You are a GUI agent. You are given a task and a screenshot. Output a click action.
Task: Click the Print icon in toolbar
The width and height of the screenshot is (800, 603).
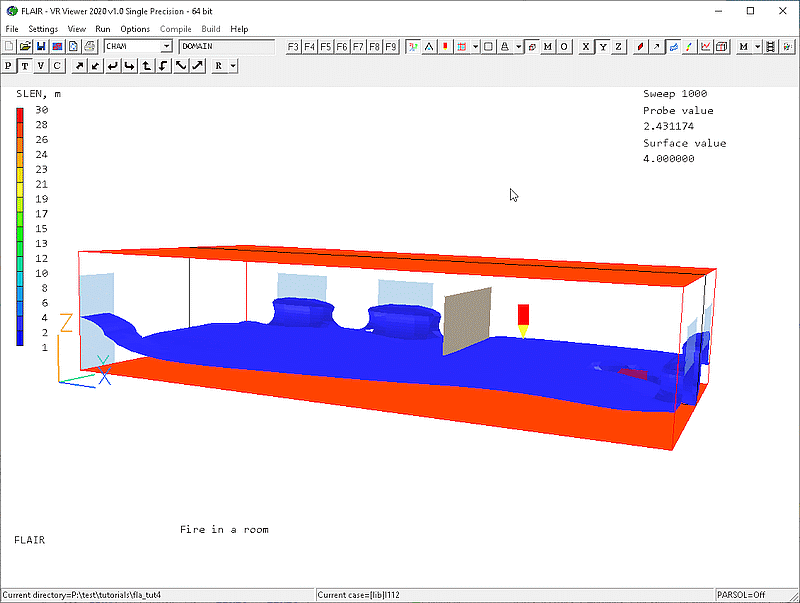(89, 46)
